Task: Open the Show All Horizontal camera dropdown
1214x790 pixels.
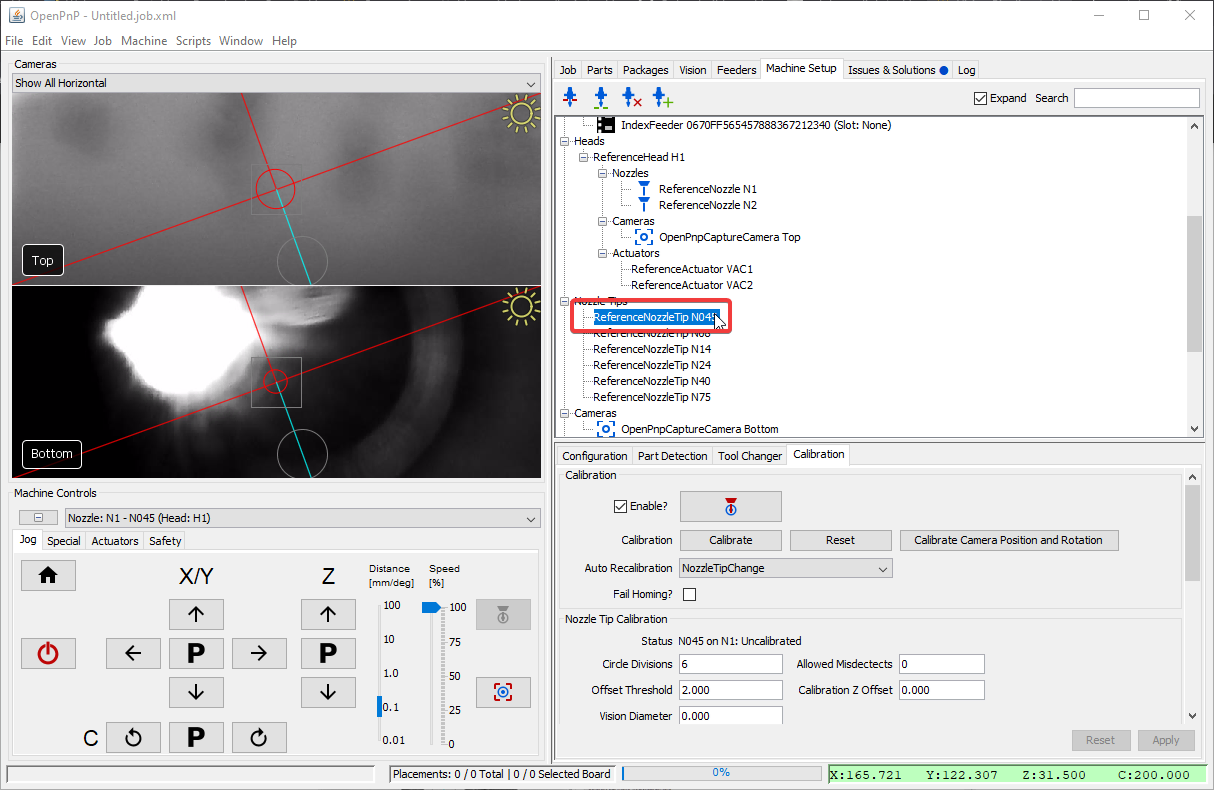Action: pos(275,84)
